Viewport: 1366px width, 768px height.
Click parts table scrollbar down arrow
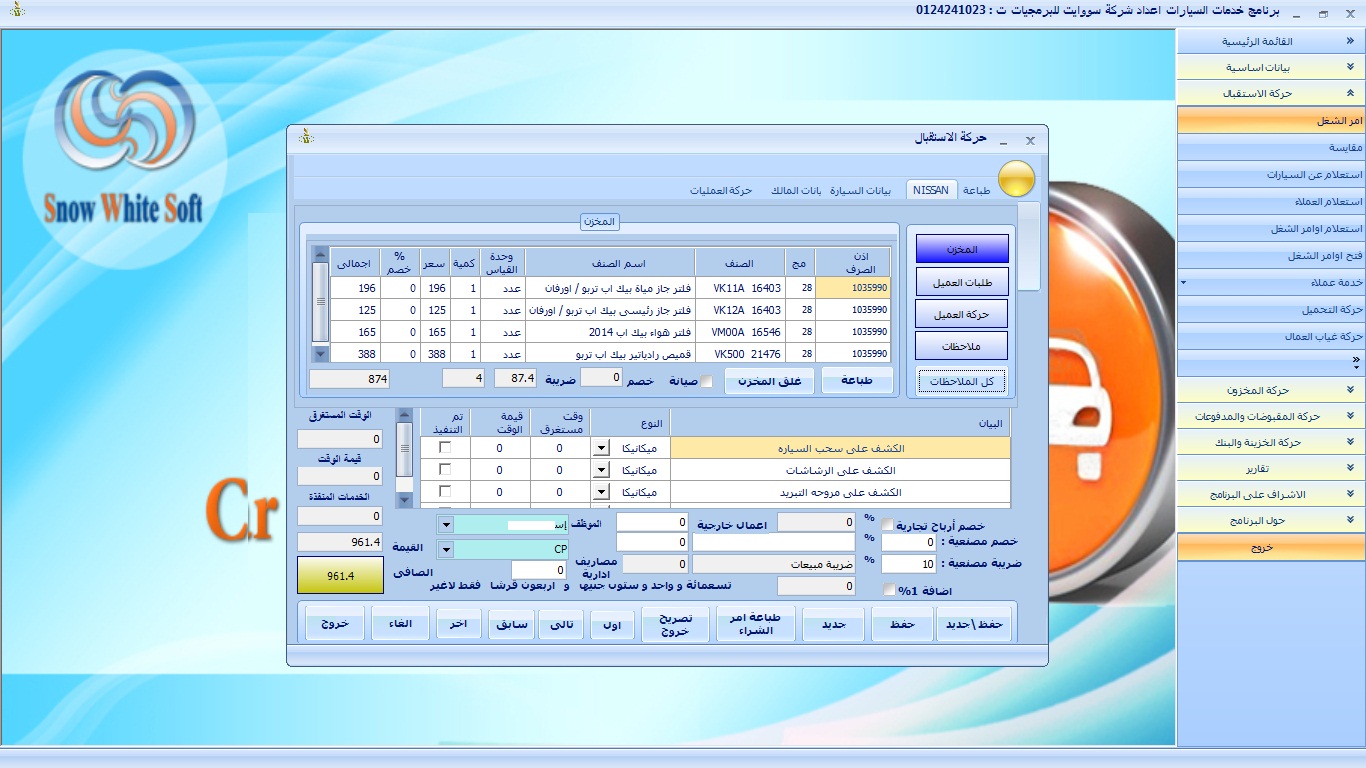pyautogui.click(x=320, y=353)
